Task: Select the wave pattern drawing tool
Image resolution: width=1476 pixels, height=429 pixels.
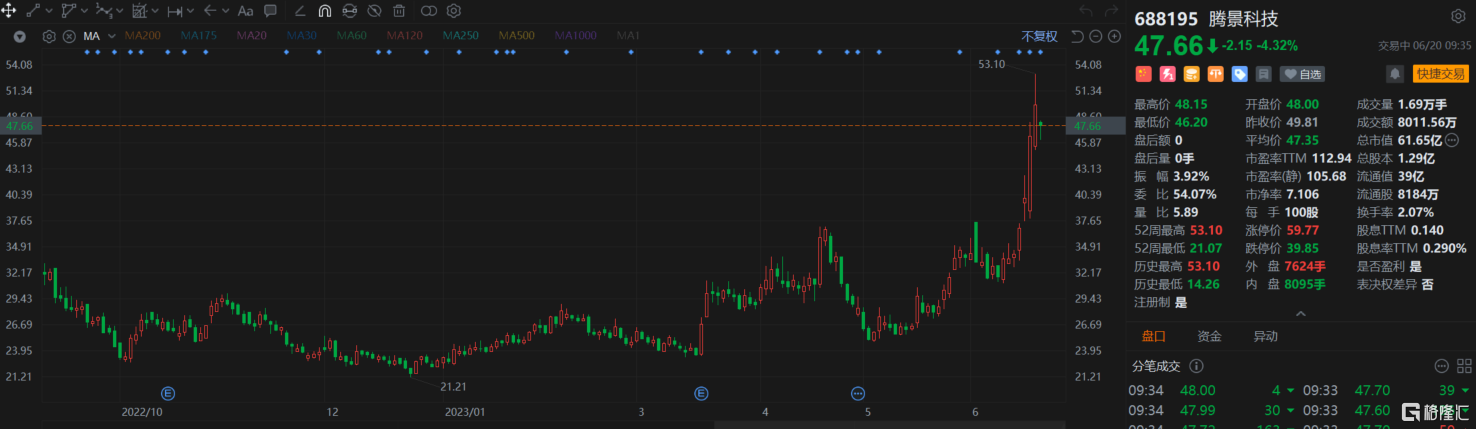Action: coord(104,11)
